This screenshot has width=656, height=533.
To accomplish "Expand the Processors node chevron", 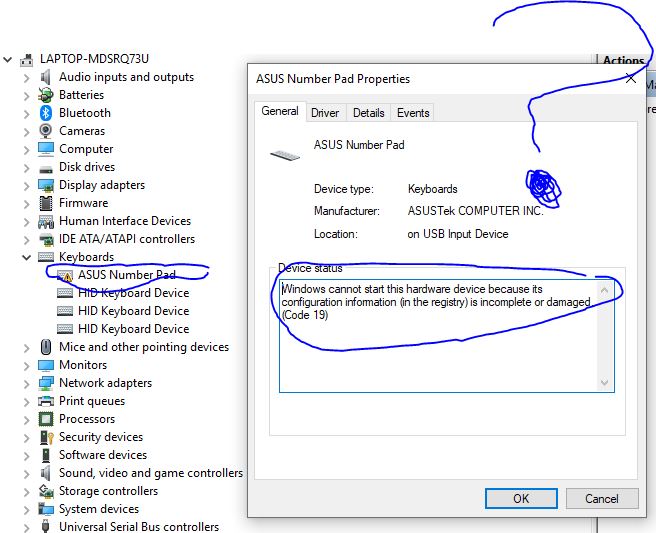I will click(26, 420).
